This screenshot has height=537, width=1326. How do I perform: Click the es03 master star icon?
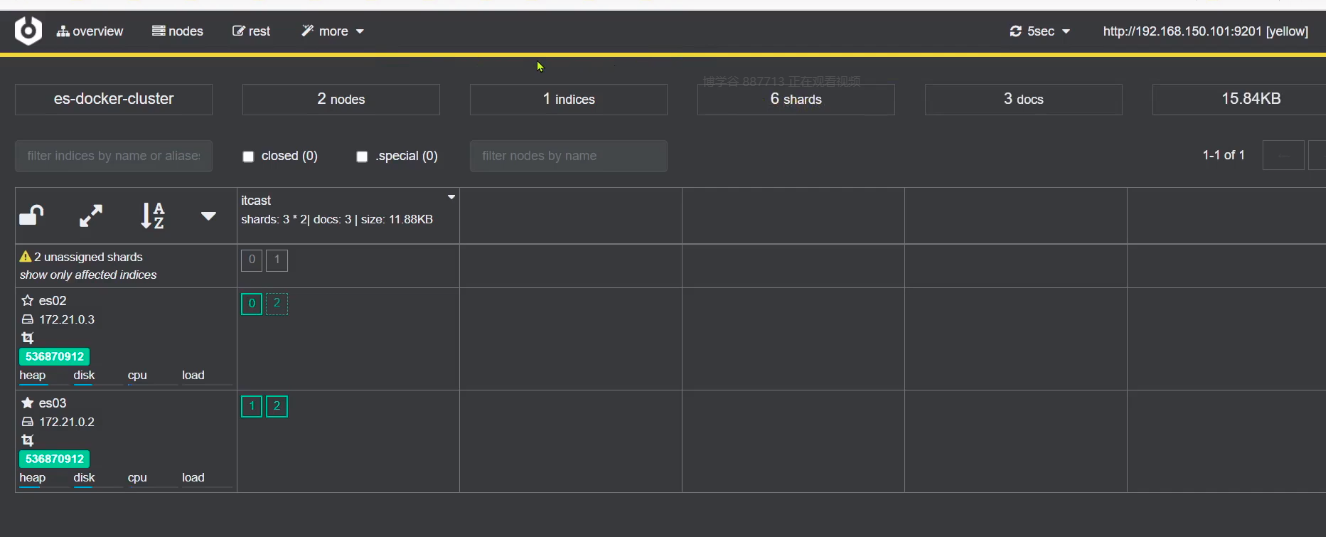point(27,403)
